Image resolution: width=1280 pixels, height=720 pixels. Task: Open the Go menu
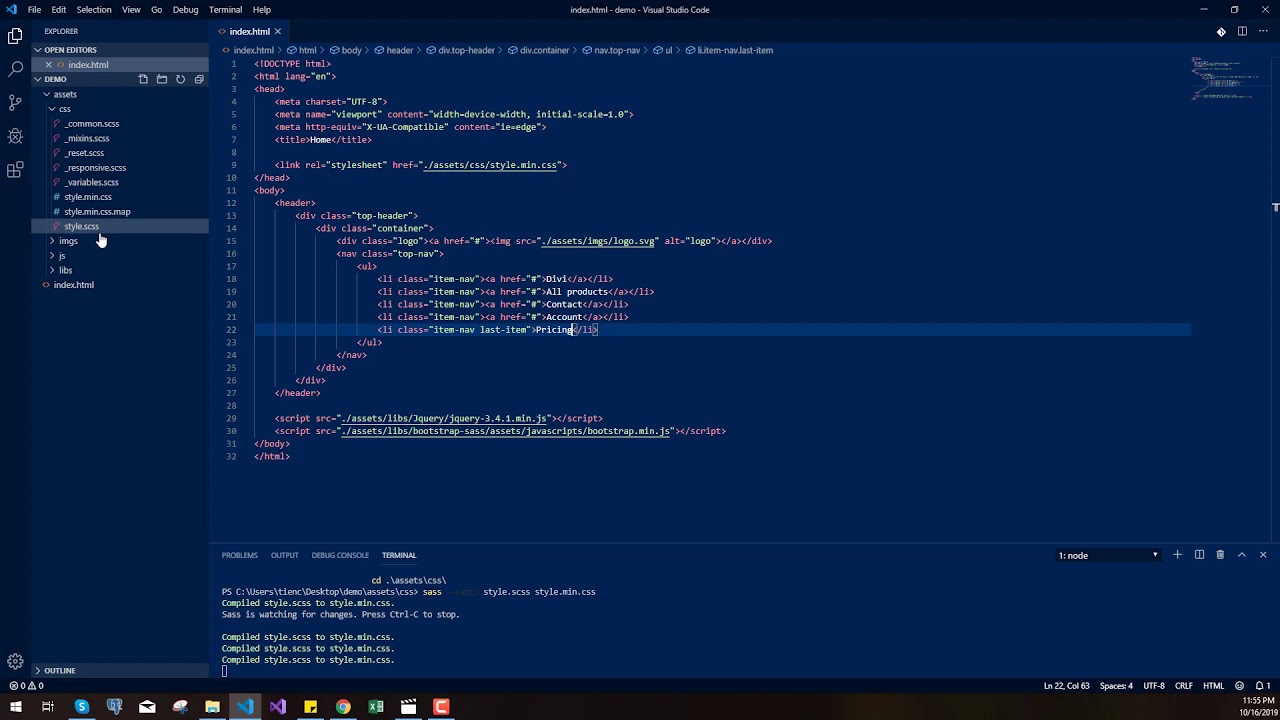point(156,9)
